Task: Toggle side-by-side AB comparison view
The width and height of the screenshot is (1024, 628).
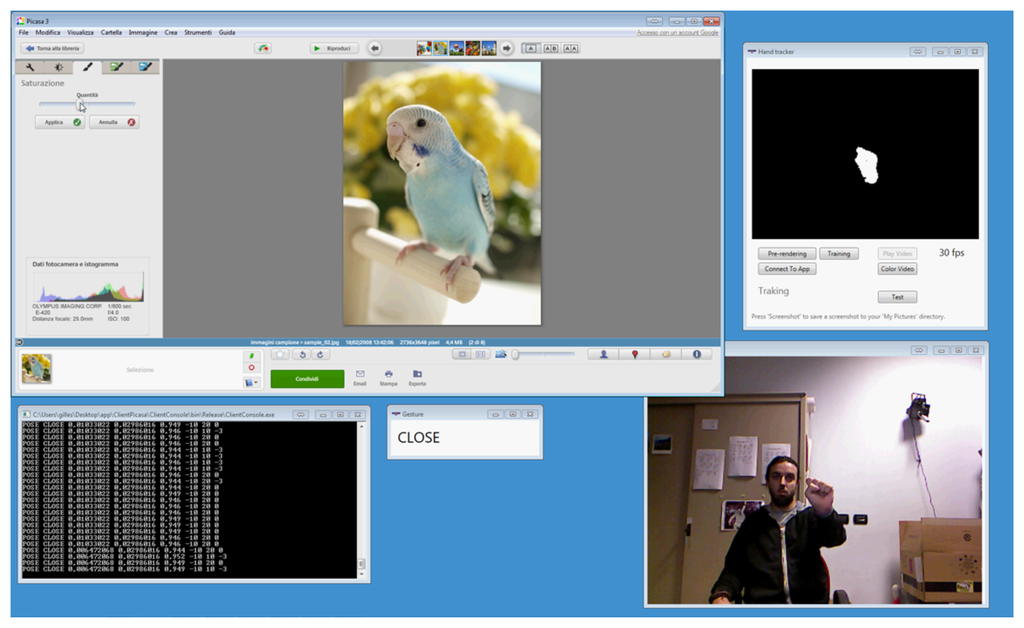Action: (x=550, y=48)
